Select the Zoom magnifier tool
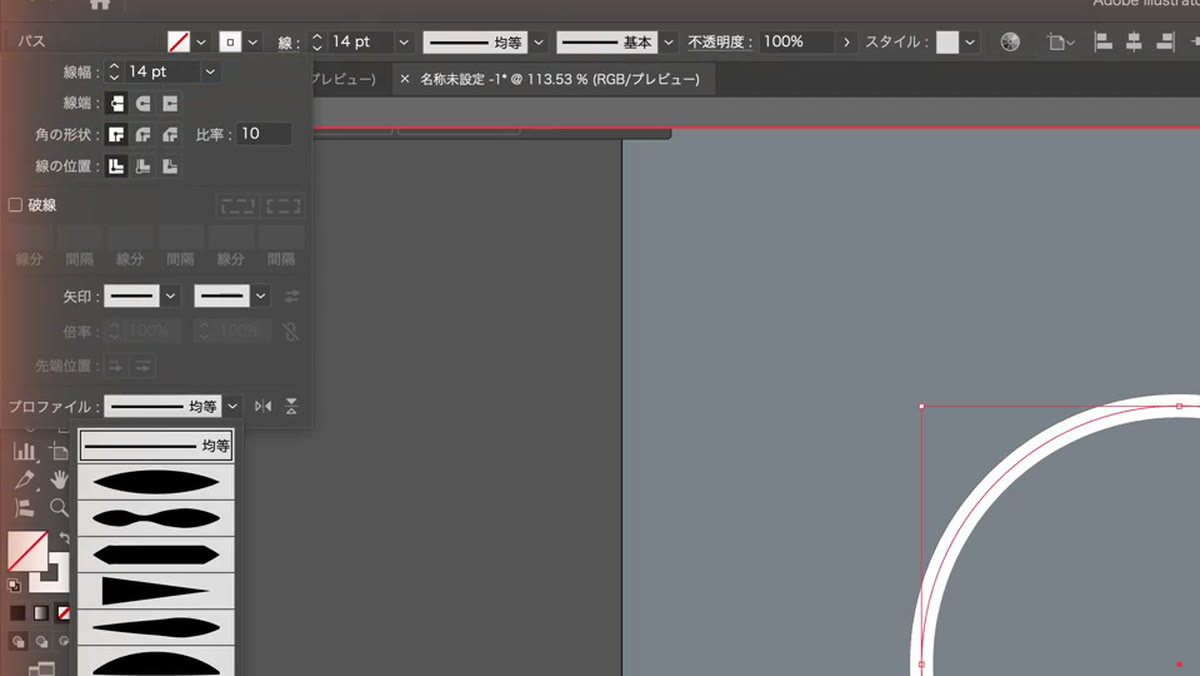 pyautogui.click(x=59, y=507)
